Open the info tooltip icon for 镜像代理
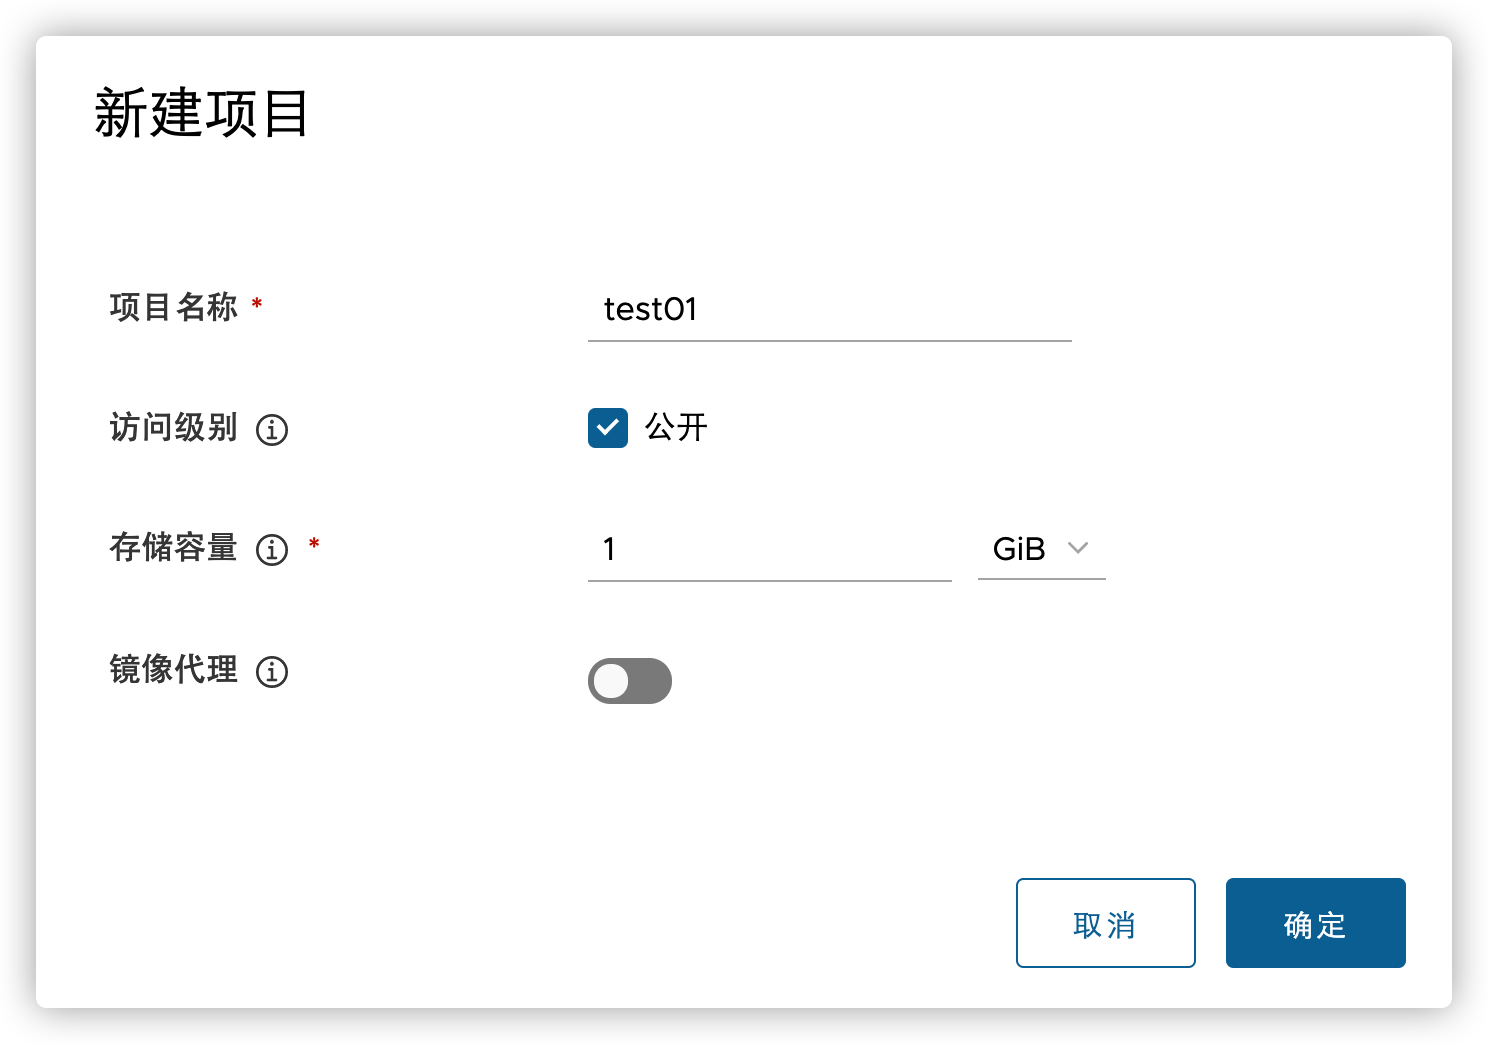Image resolution: width=1488 pixels, height=1044 pixels. pos(272,672)
